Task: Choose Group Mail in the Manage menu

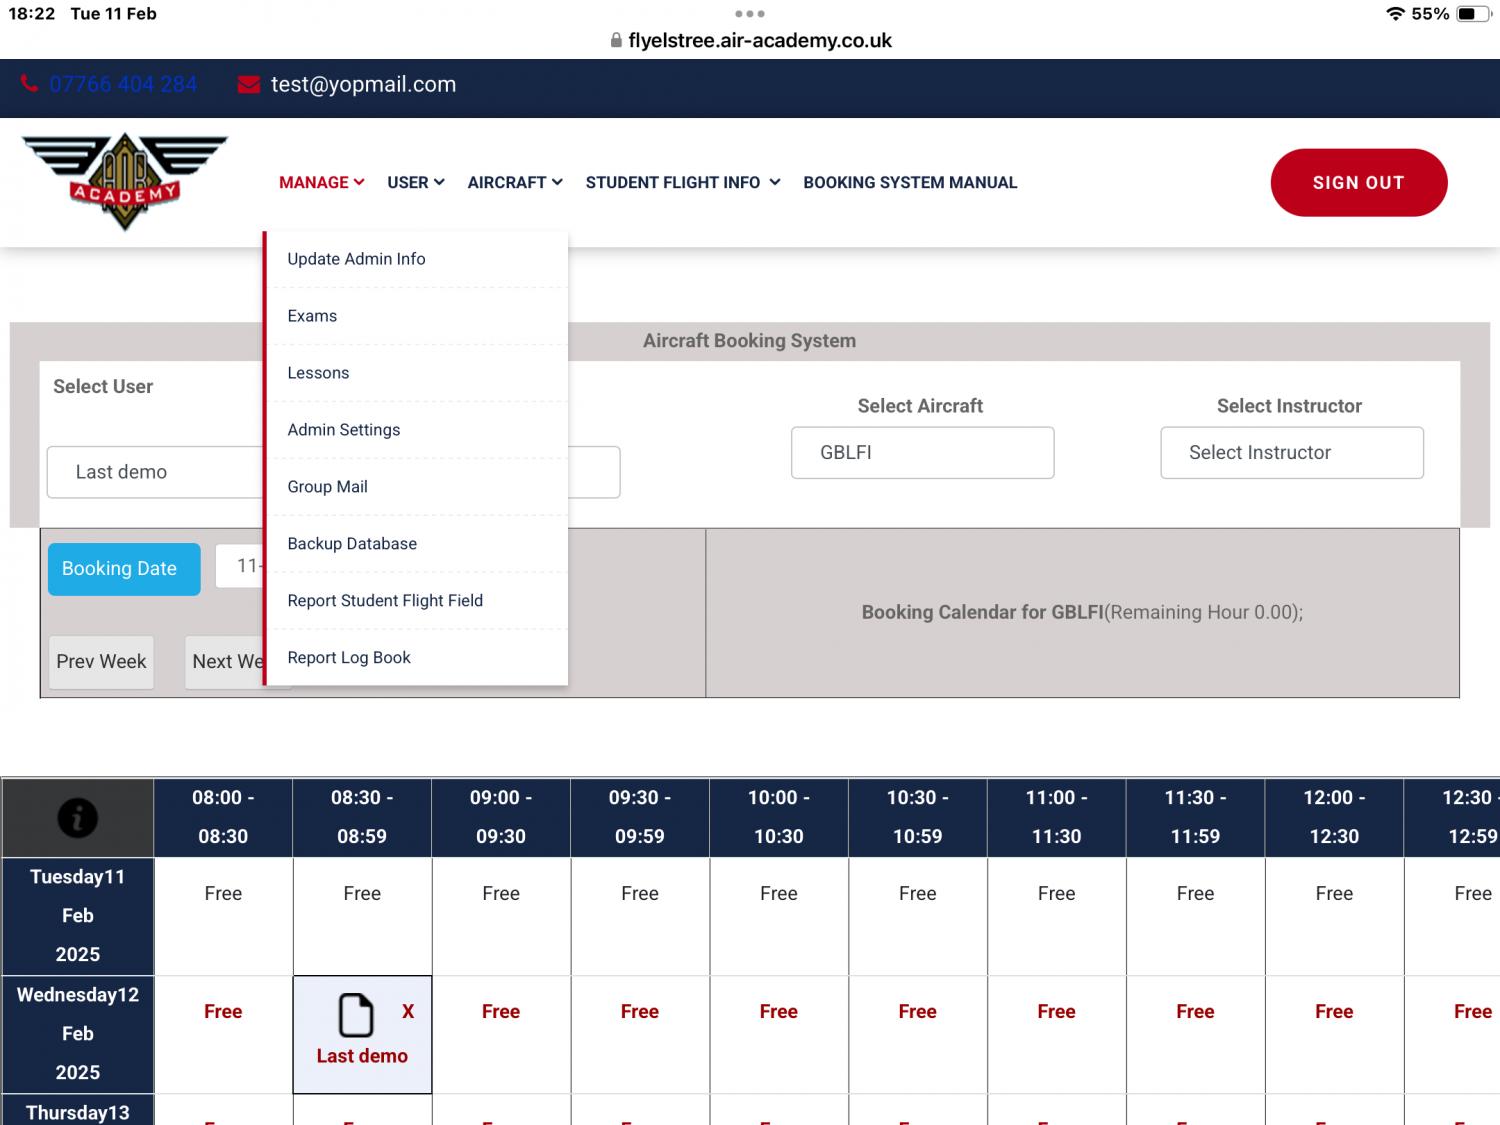Action: 327,486
